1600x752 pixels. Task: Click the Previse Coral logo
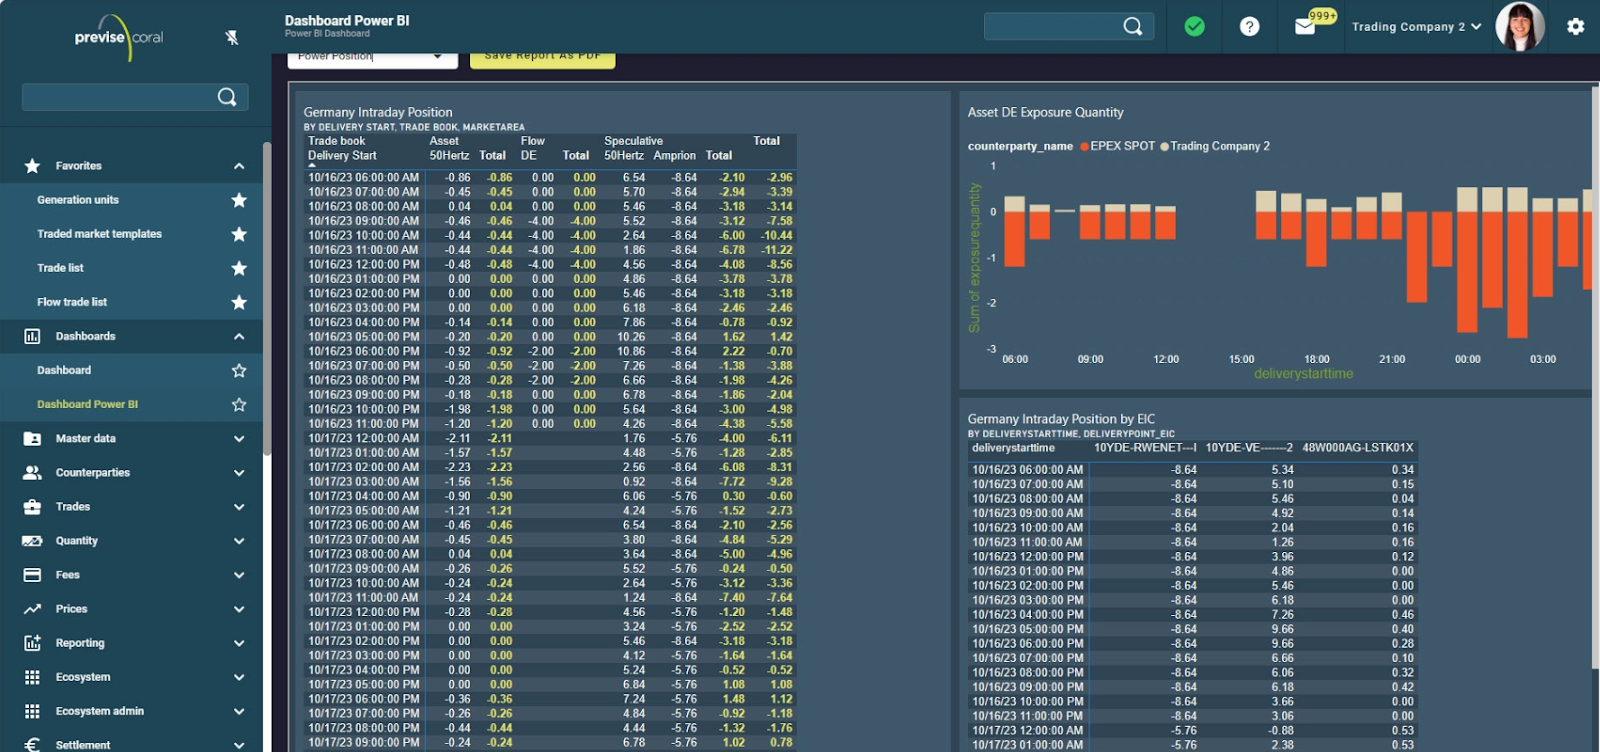(118, 38)
